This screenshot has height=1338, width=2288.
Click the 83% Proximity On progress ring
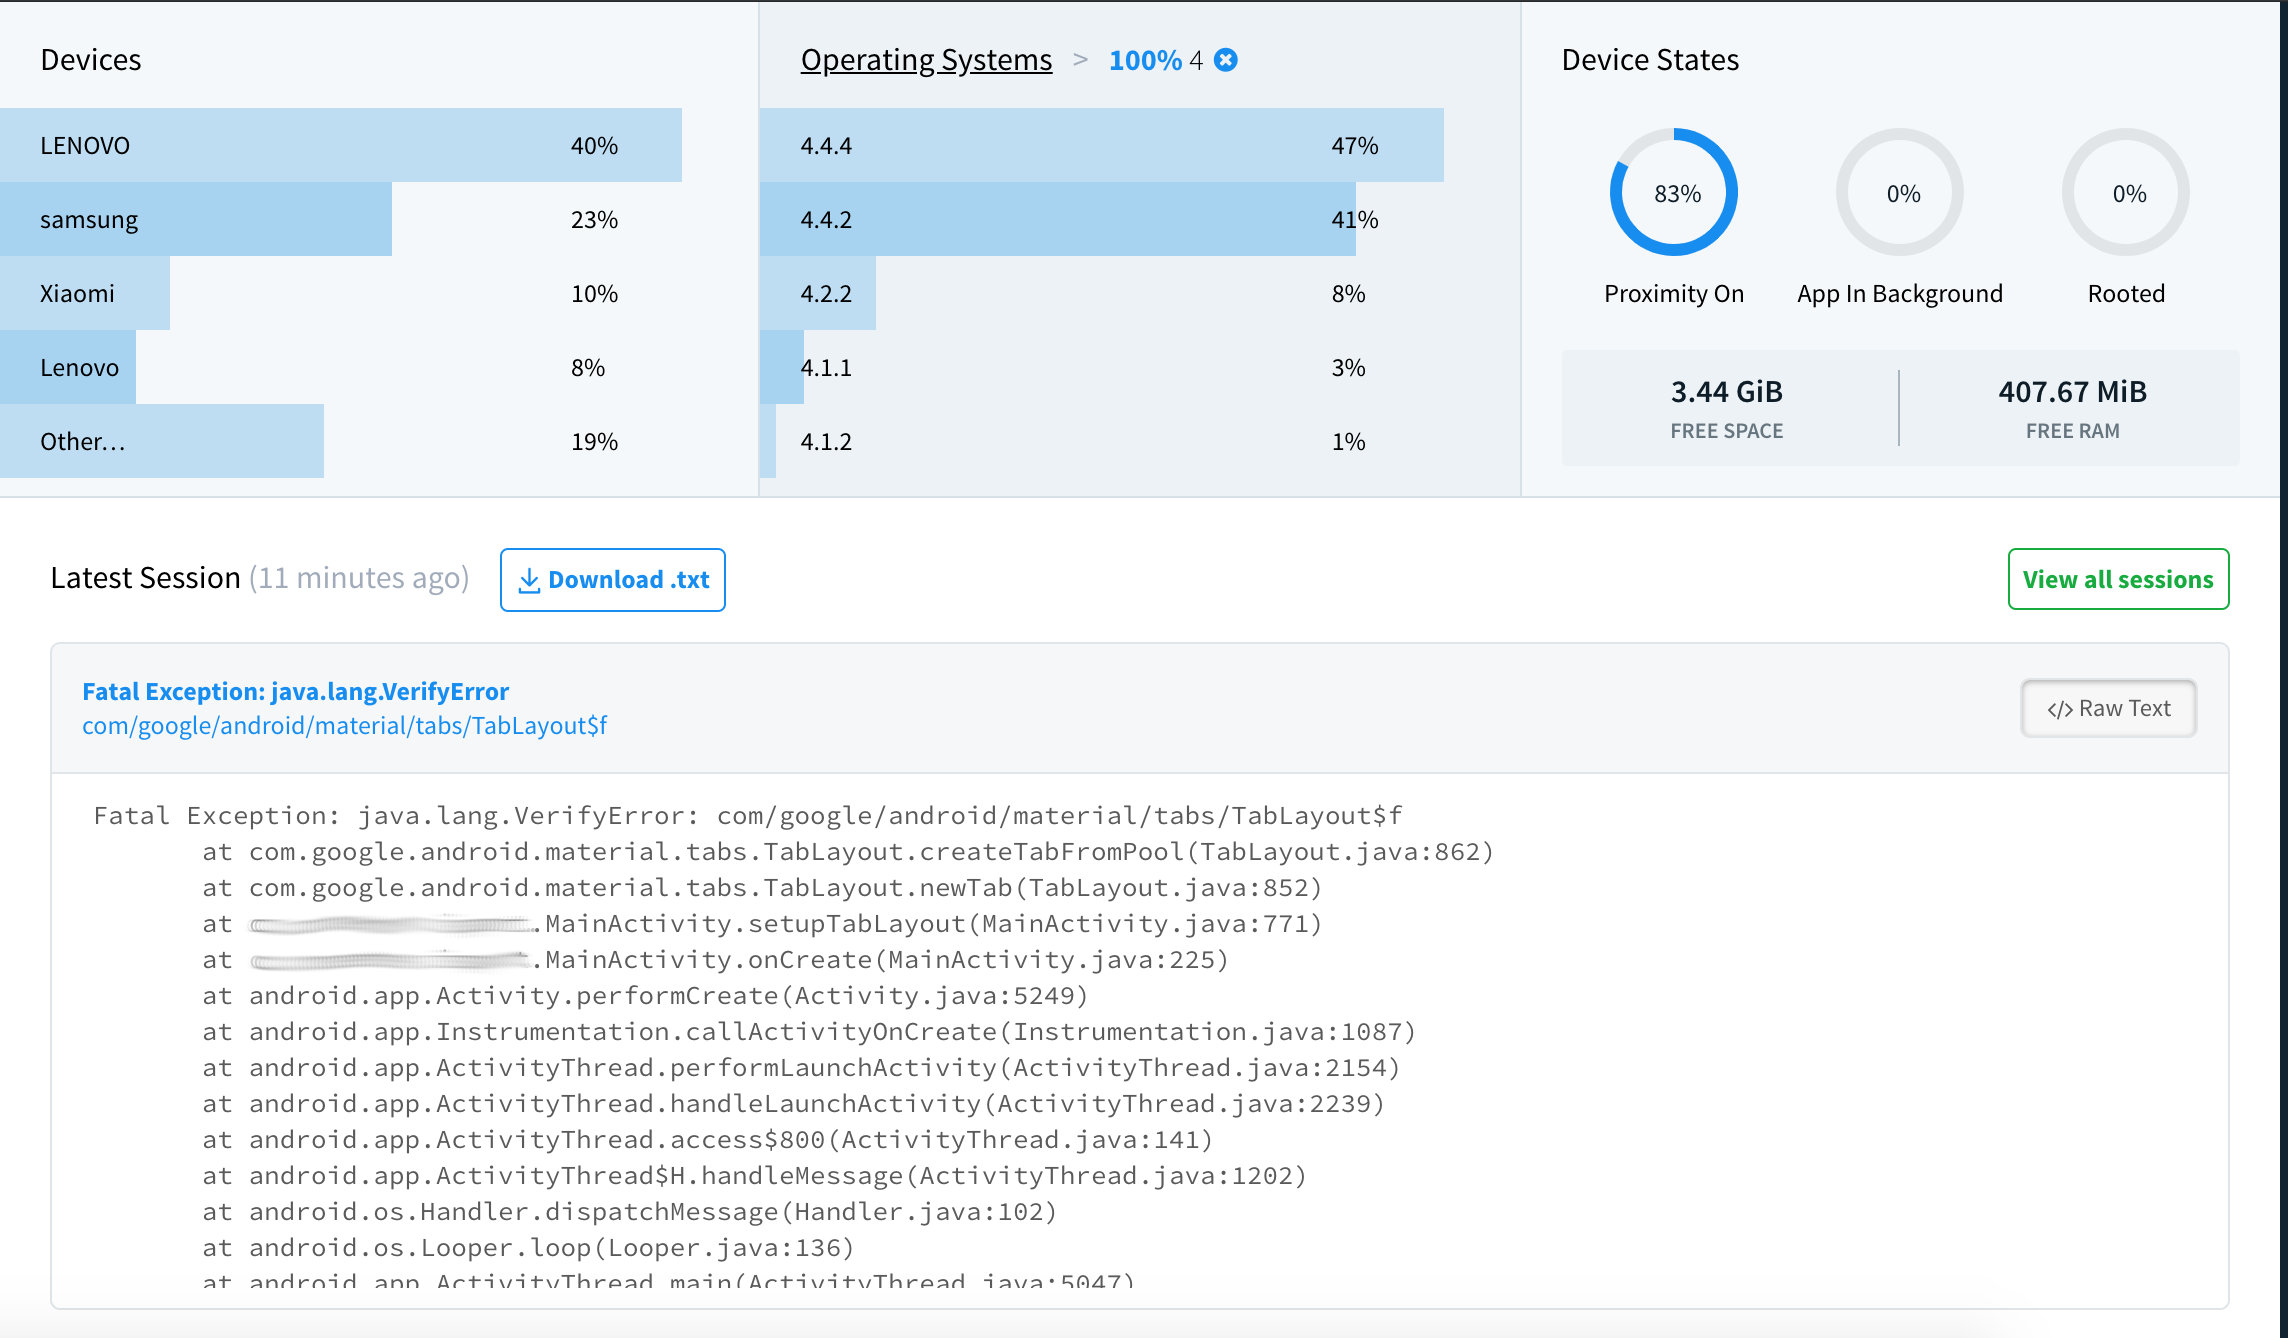point(1674,192)
